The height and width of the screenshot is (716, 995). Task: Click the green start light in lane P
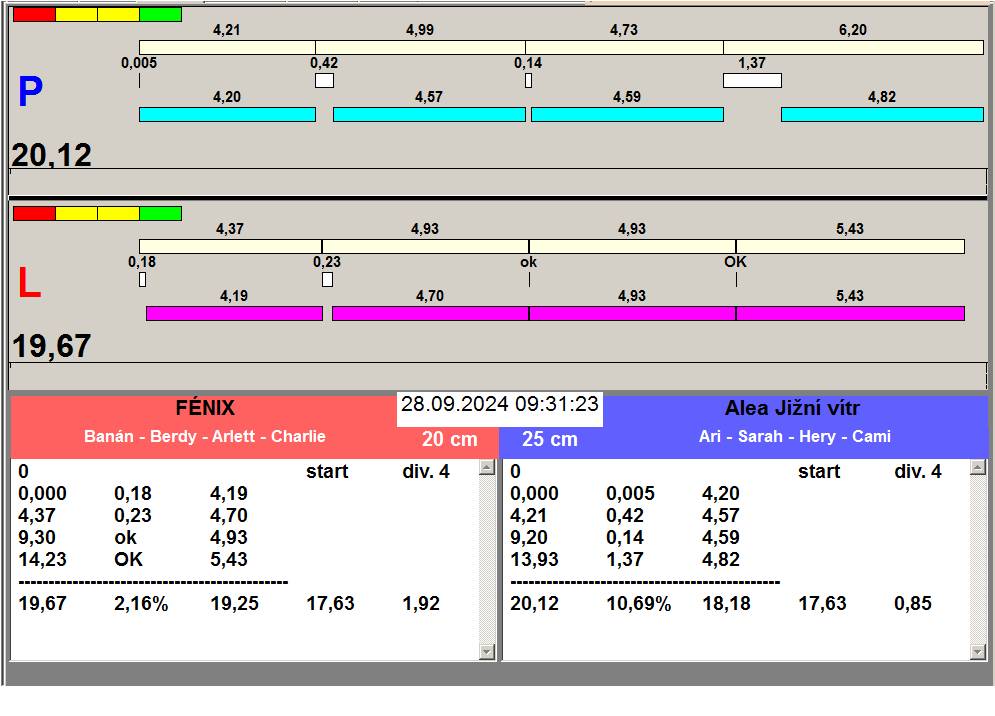pyautogui.click(x=160, y=15)
